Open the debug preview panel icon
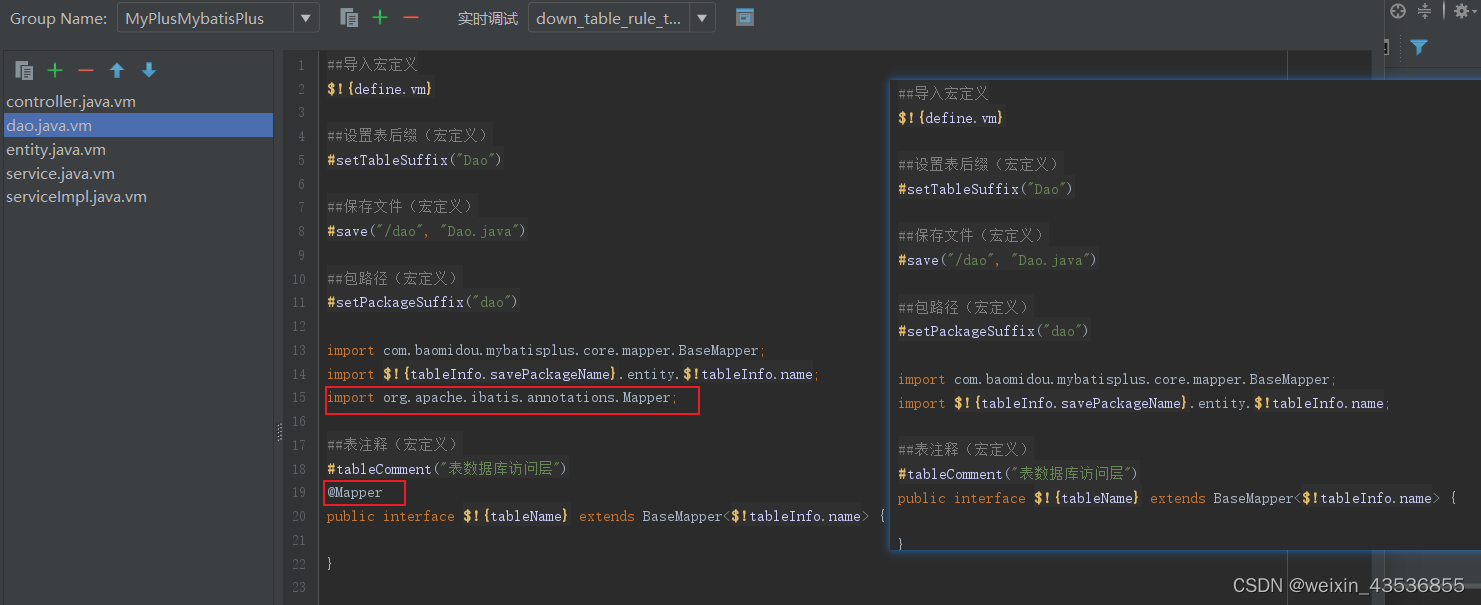Image resolution: width=1481 pixels, height=605 pixels. (744, 17)
